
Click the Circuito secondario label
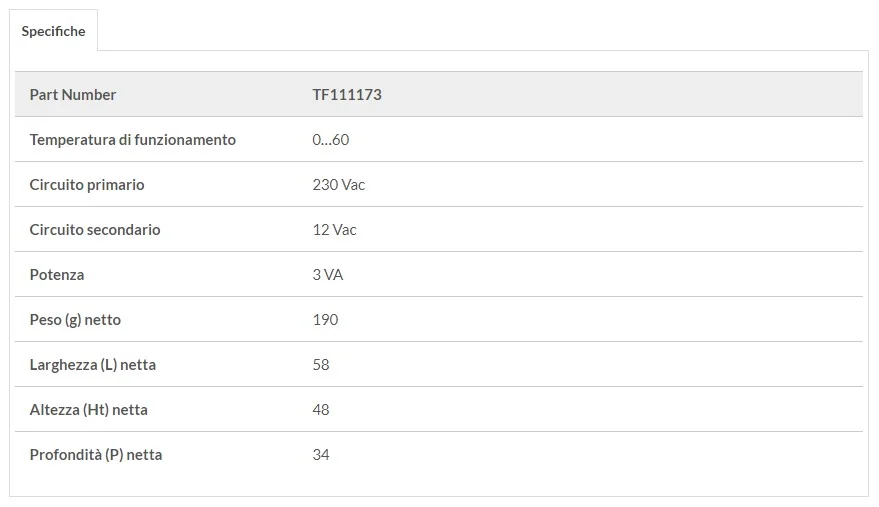point(95,230)
